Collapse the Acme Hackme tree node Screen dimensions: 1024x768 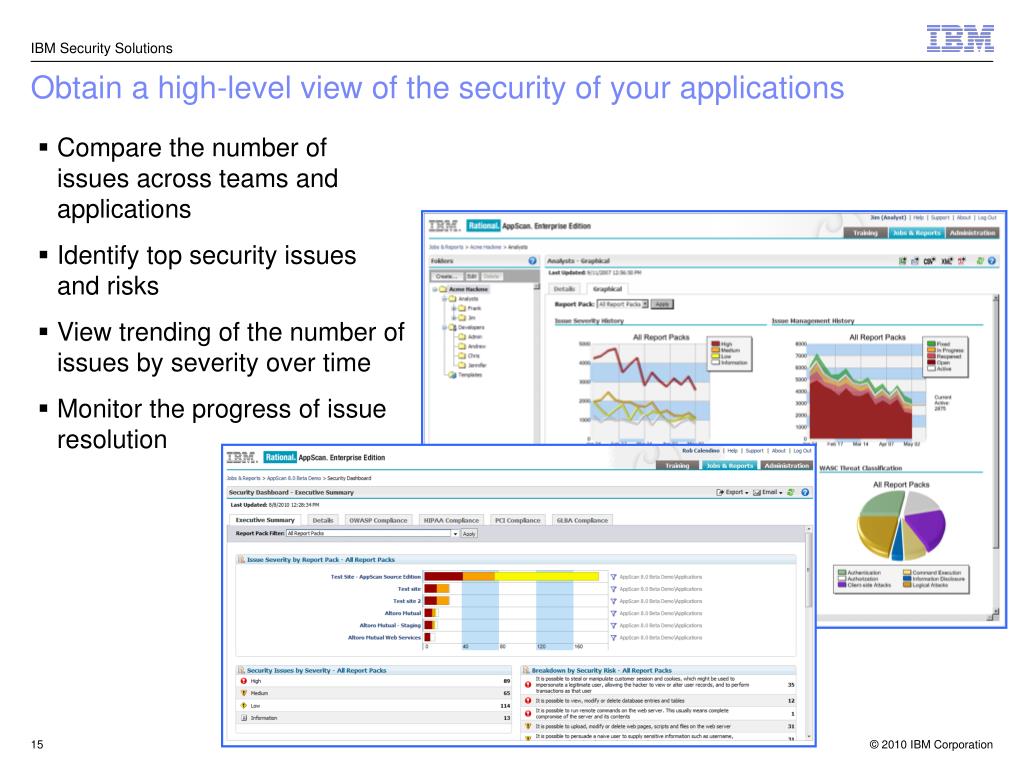(434, 289)
